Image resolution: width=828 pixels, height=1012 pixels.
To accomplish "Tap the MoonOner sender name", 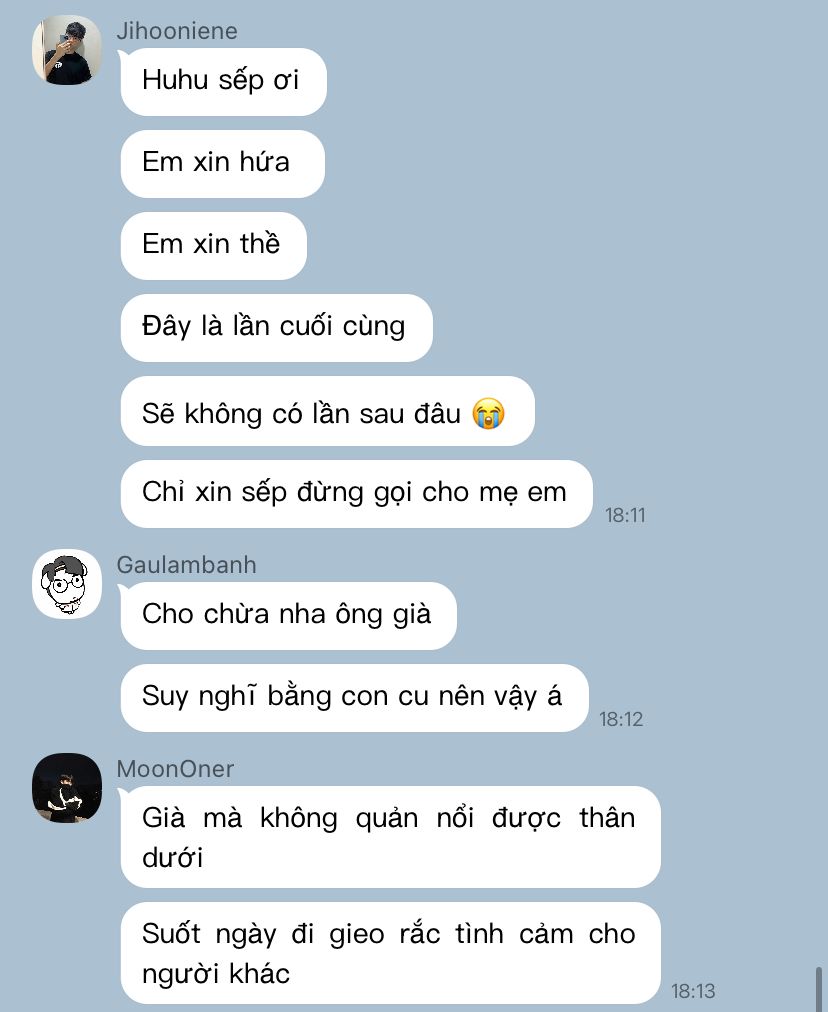I will point(175,769).
